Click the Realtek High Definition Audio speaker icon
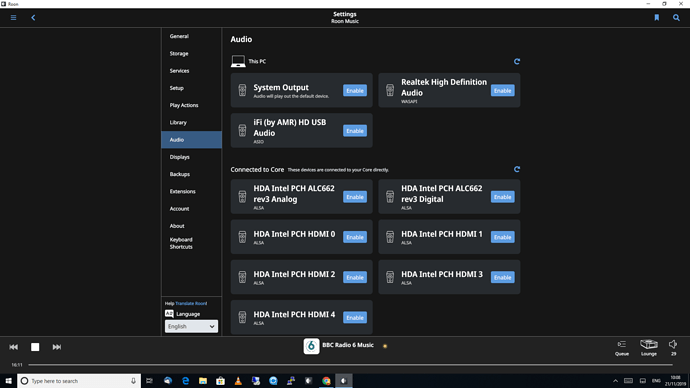This screenshot has height=388, width=690. click(x=390, y=90)
